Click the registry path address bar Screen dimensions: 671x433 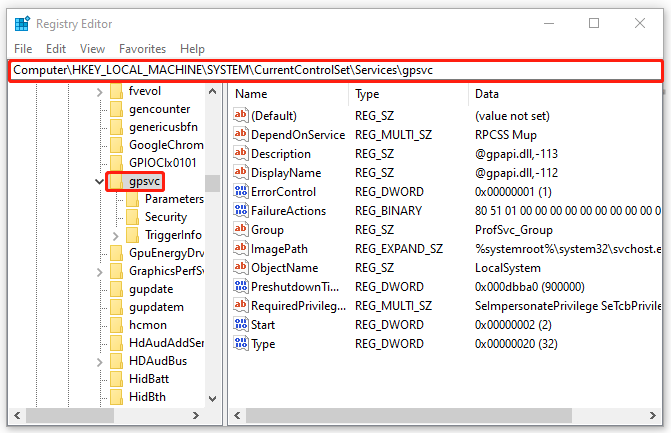[x=336, y=70]
